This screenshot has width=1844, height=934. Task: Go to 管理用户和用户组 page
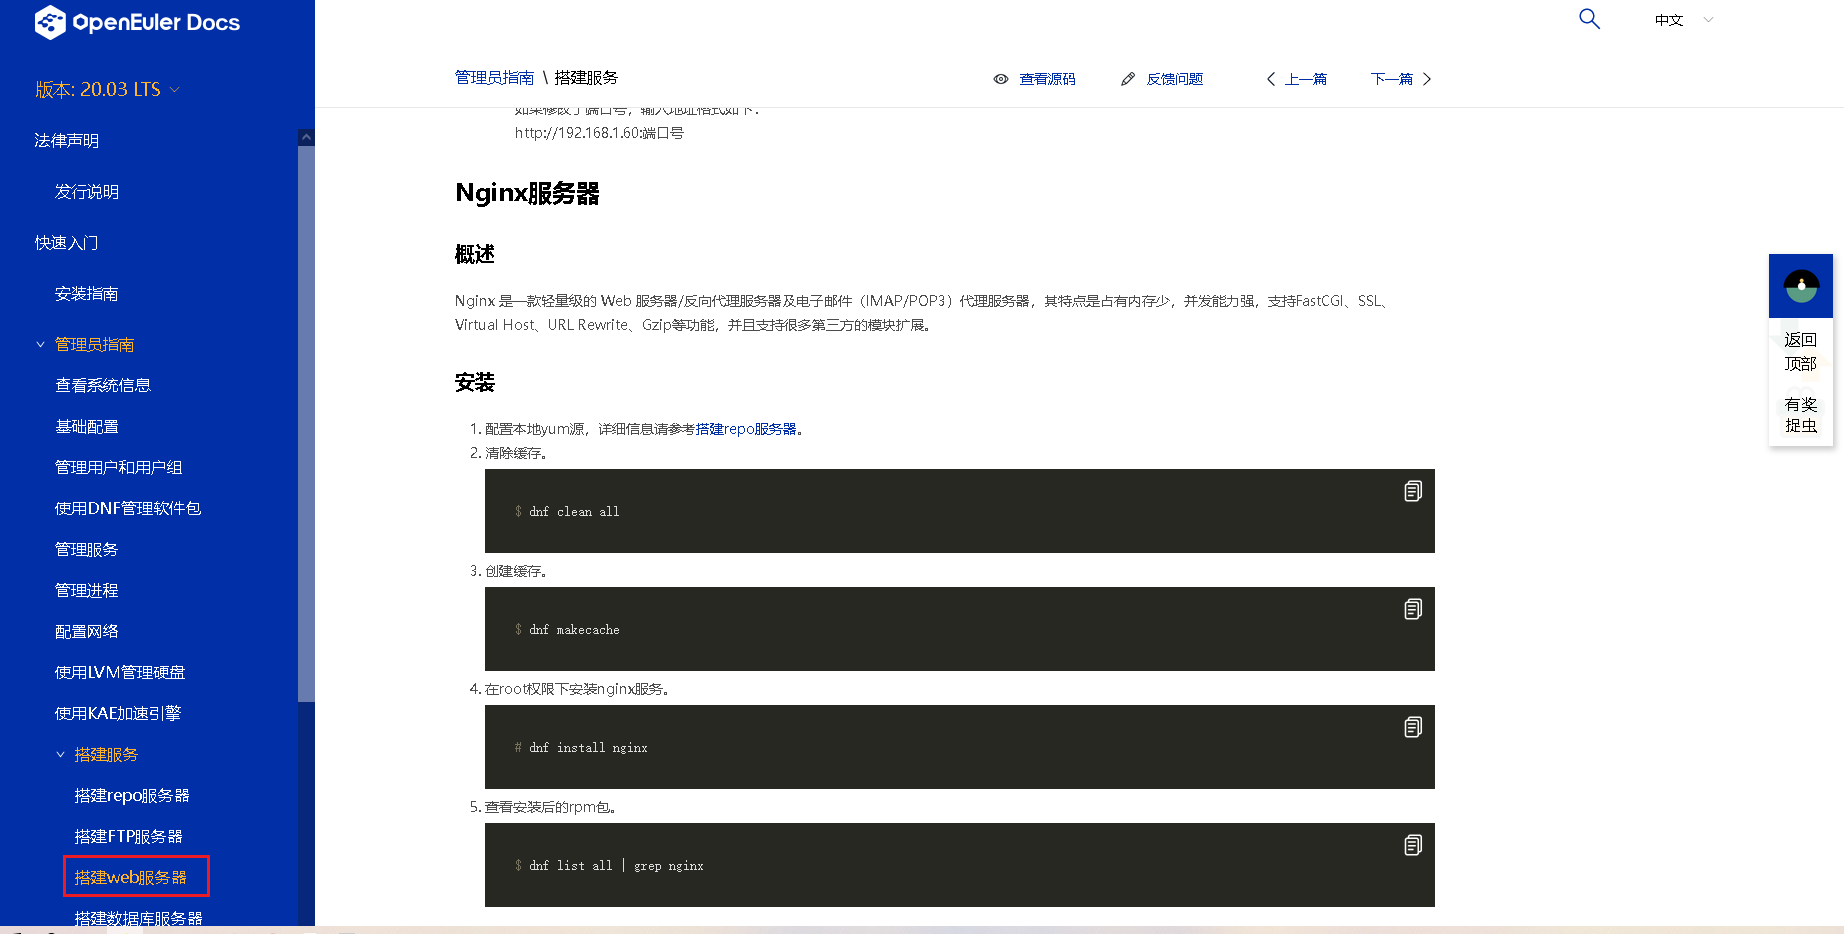[118, 468]
